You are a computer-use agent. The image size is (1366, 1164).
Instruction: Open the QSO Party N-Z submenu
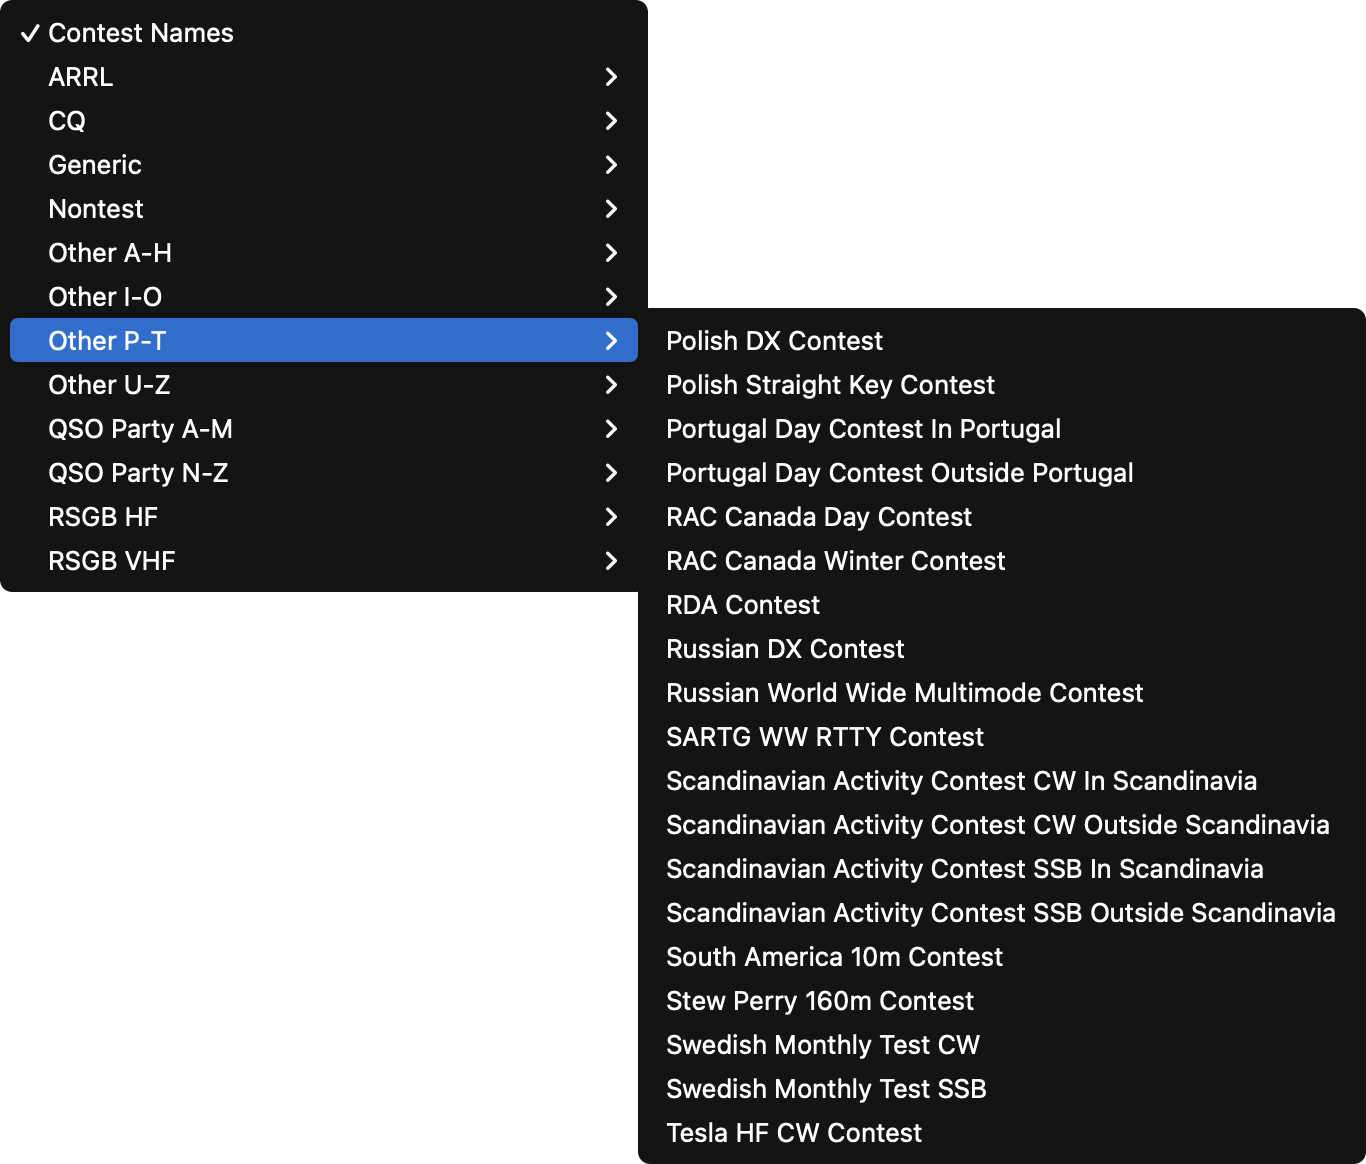324,473
